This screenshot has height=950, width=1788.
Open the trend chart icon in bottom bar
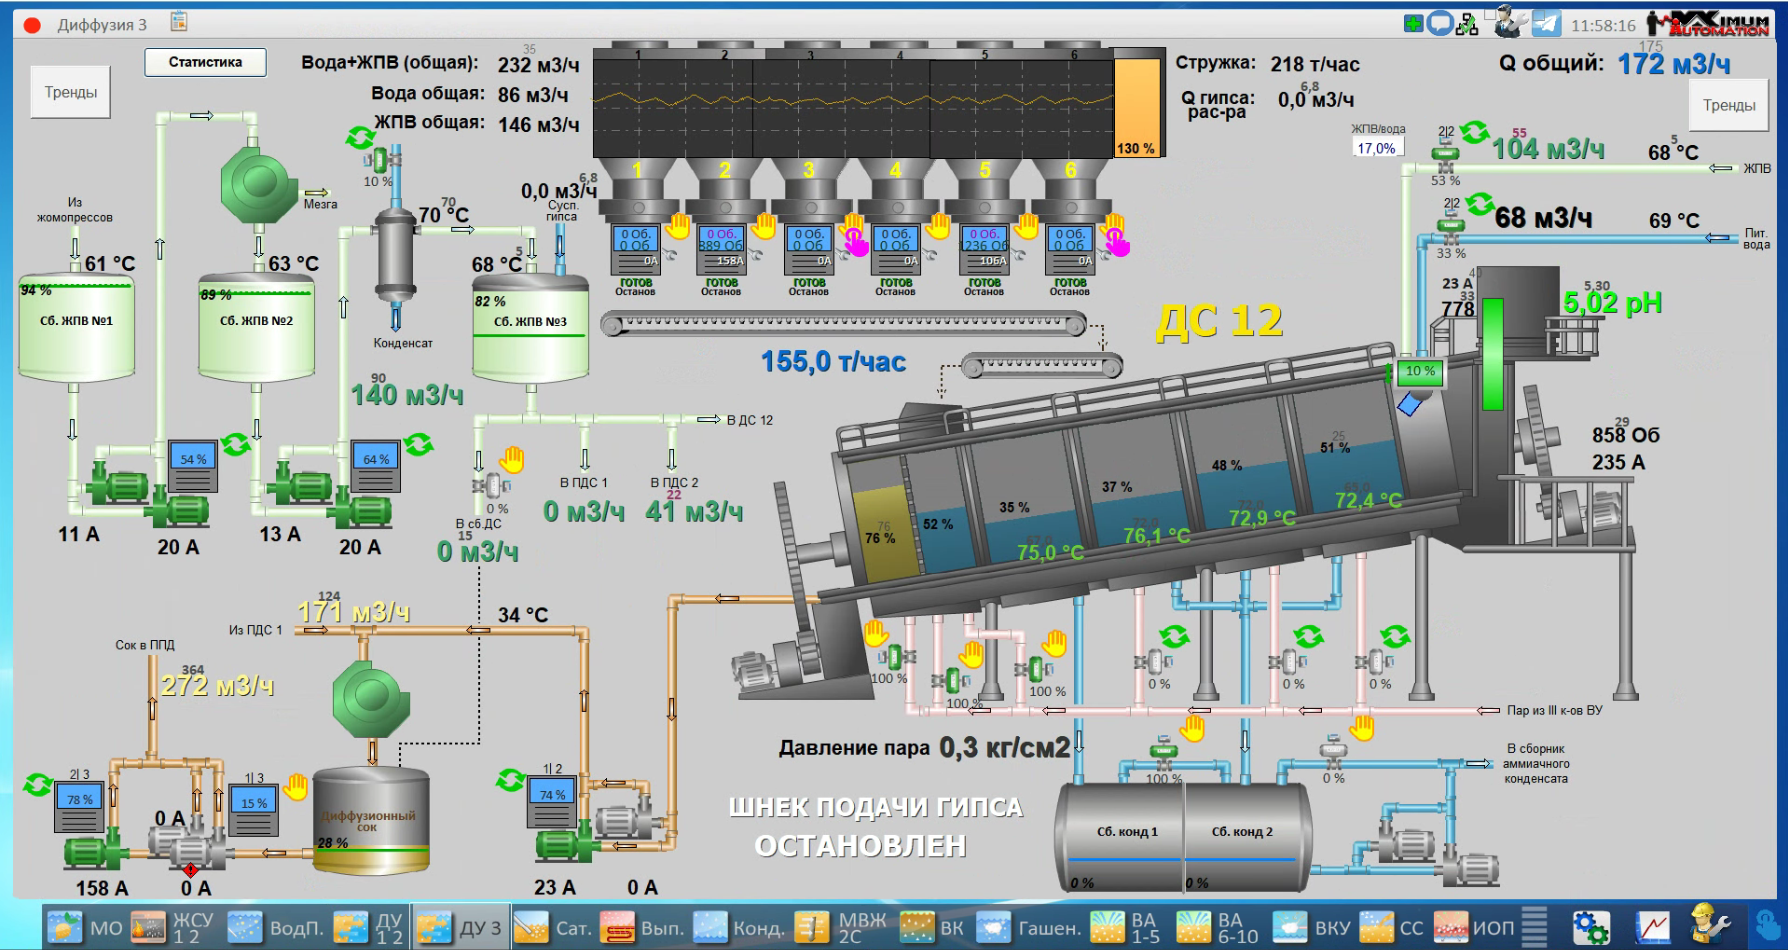pyautogui.click(x=1652, y=927)
